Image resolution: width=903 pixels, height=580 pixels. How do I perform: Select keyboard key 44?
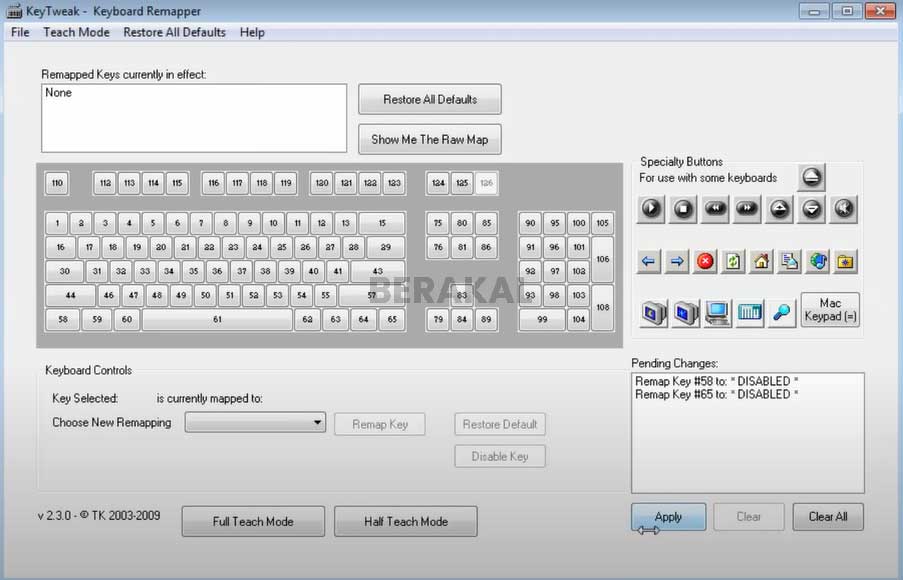coord(70,295)
